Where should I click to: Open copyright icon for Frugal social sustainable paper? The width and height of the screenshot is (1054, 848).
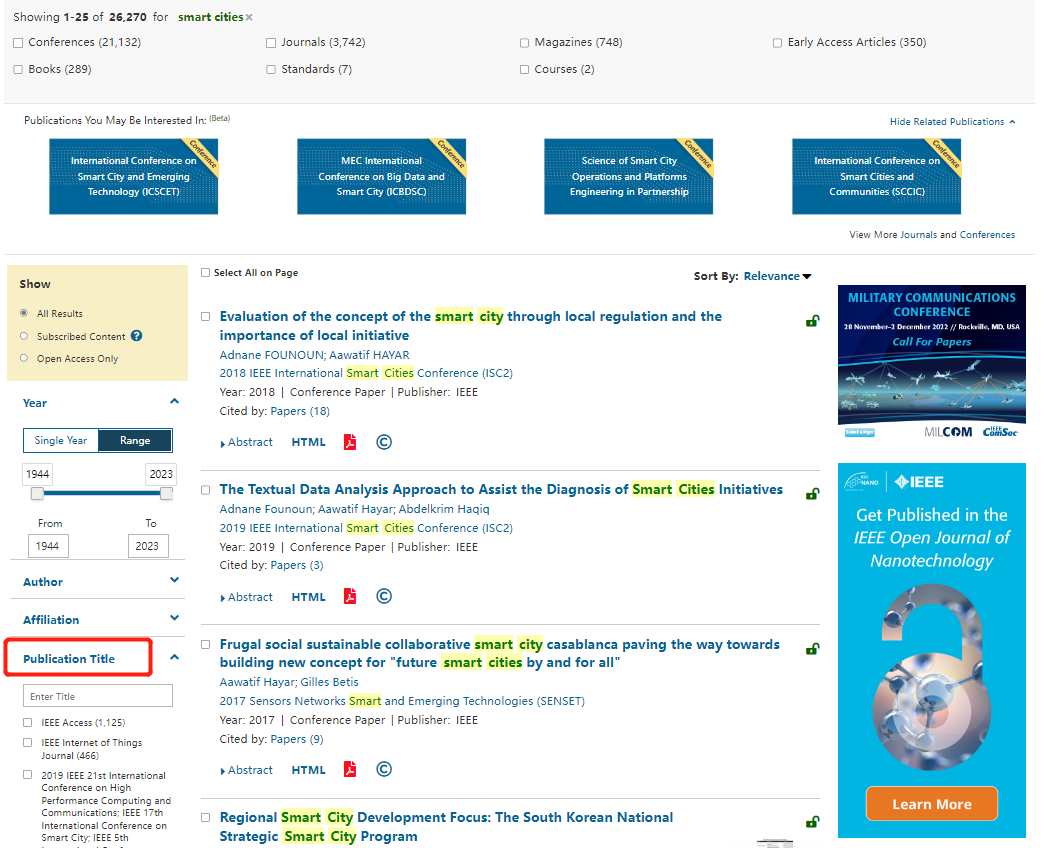pyautogui.click(x=384, y=769)
